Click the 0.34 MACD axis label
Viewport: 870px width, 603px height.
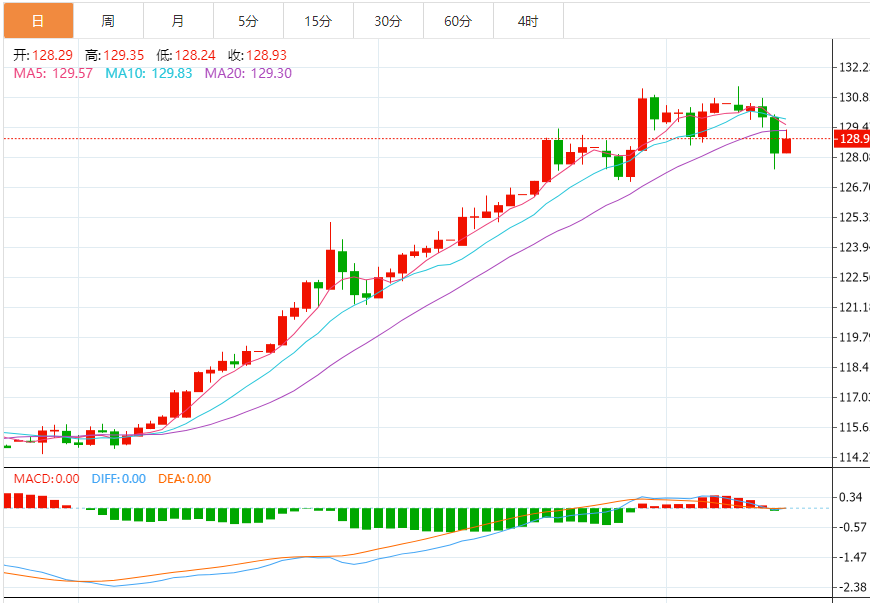[x=851, y=497]
